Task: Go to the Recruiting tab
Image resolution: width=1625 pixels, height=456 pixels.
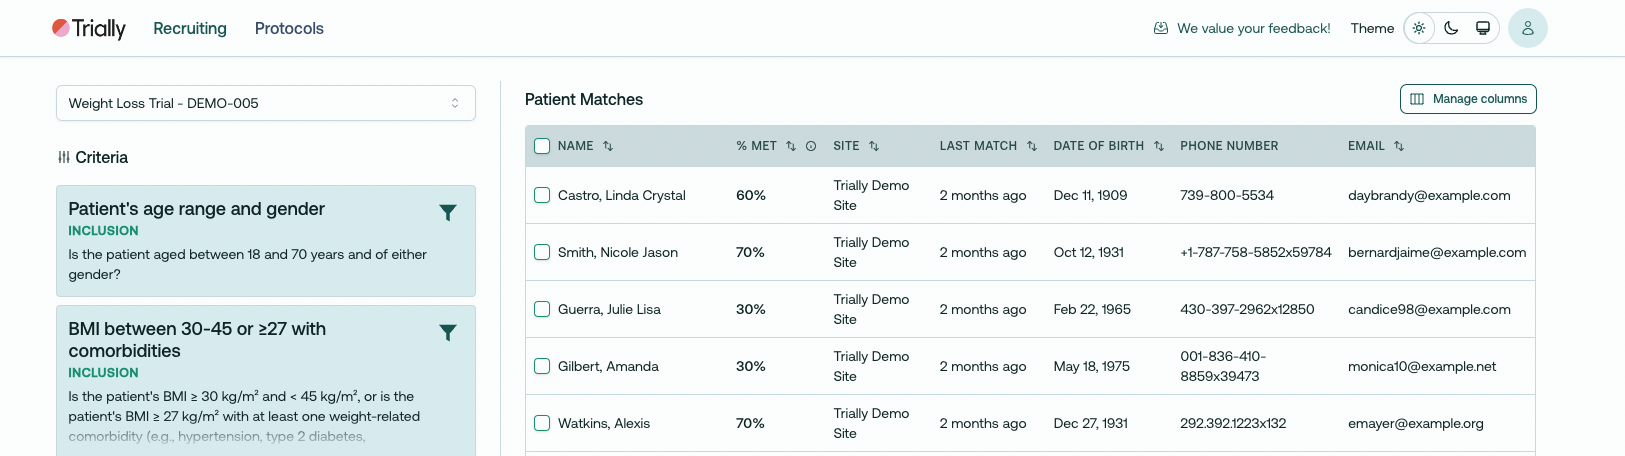Action: 190,28
